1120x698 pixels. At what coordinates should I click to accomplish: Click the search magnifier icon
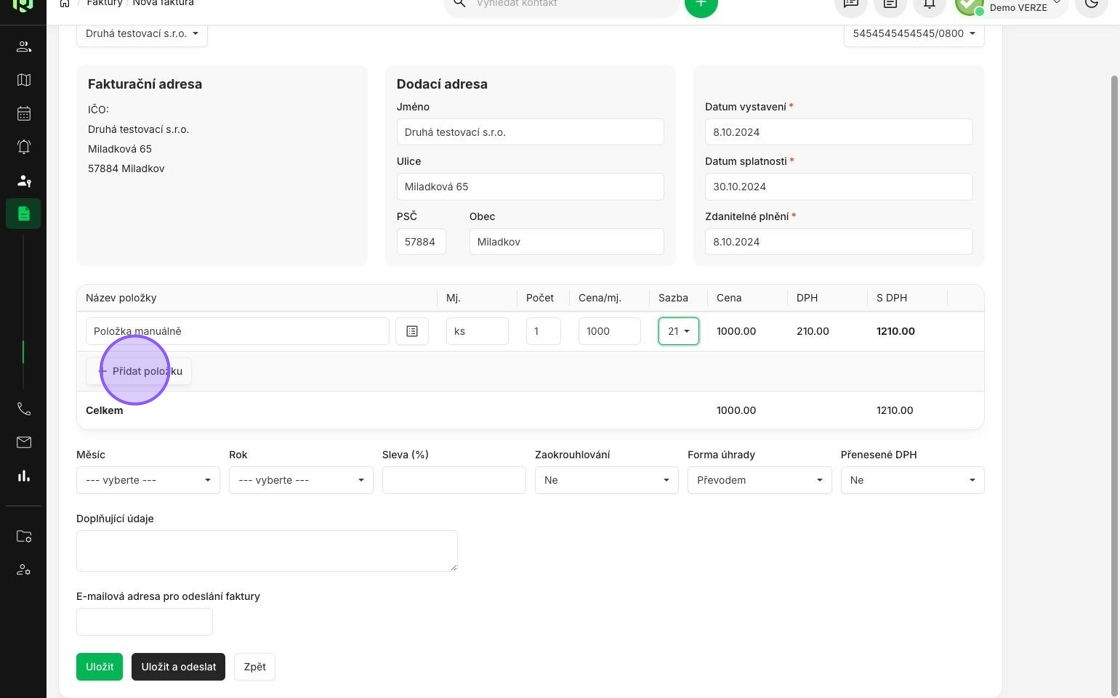click(x=459, y=4)
